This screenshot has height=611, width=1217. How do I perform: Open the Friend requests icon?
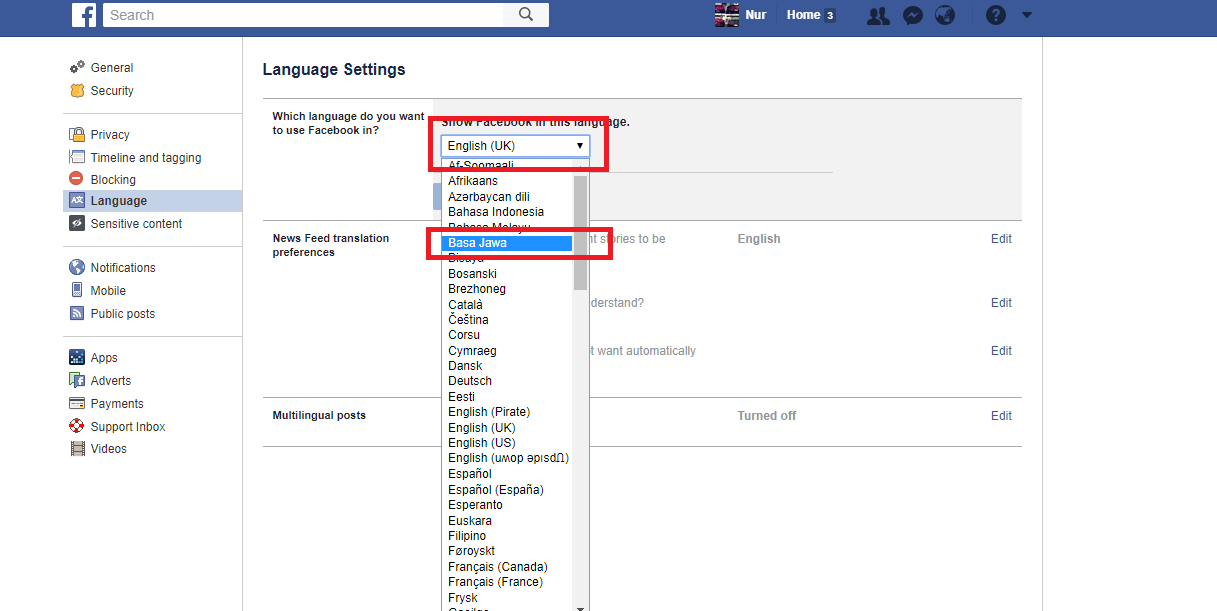878,15
